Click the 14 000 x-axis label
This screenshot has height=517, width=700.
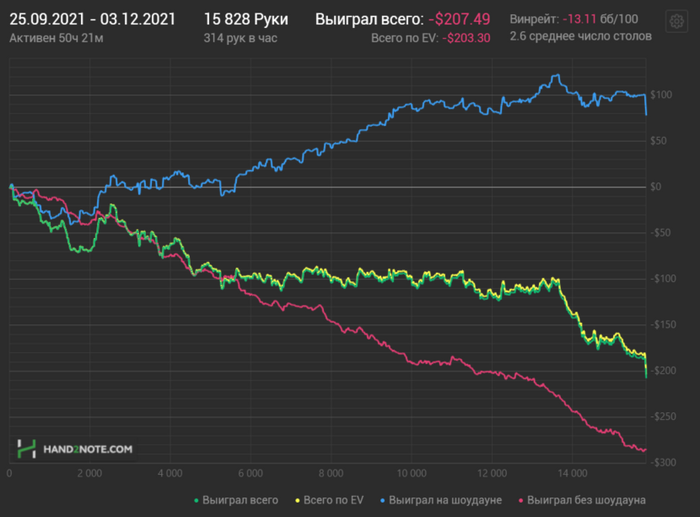click(x=573, y=473)
